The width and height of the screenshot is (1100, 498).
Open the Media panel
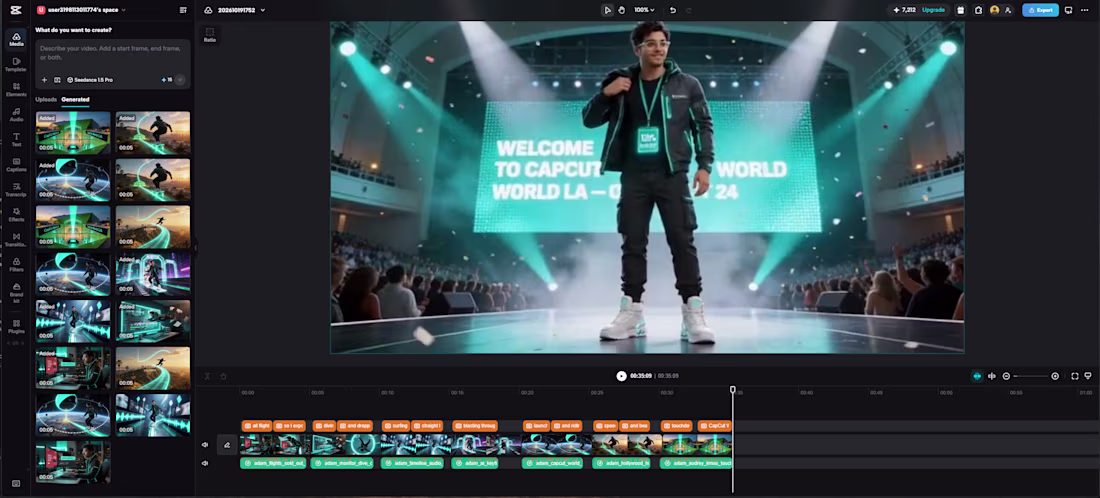pos(16,39)
